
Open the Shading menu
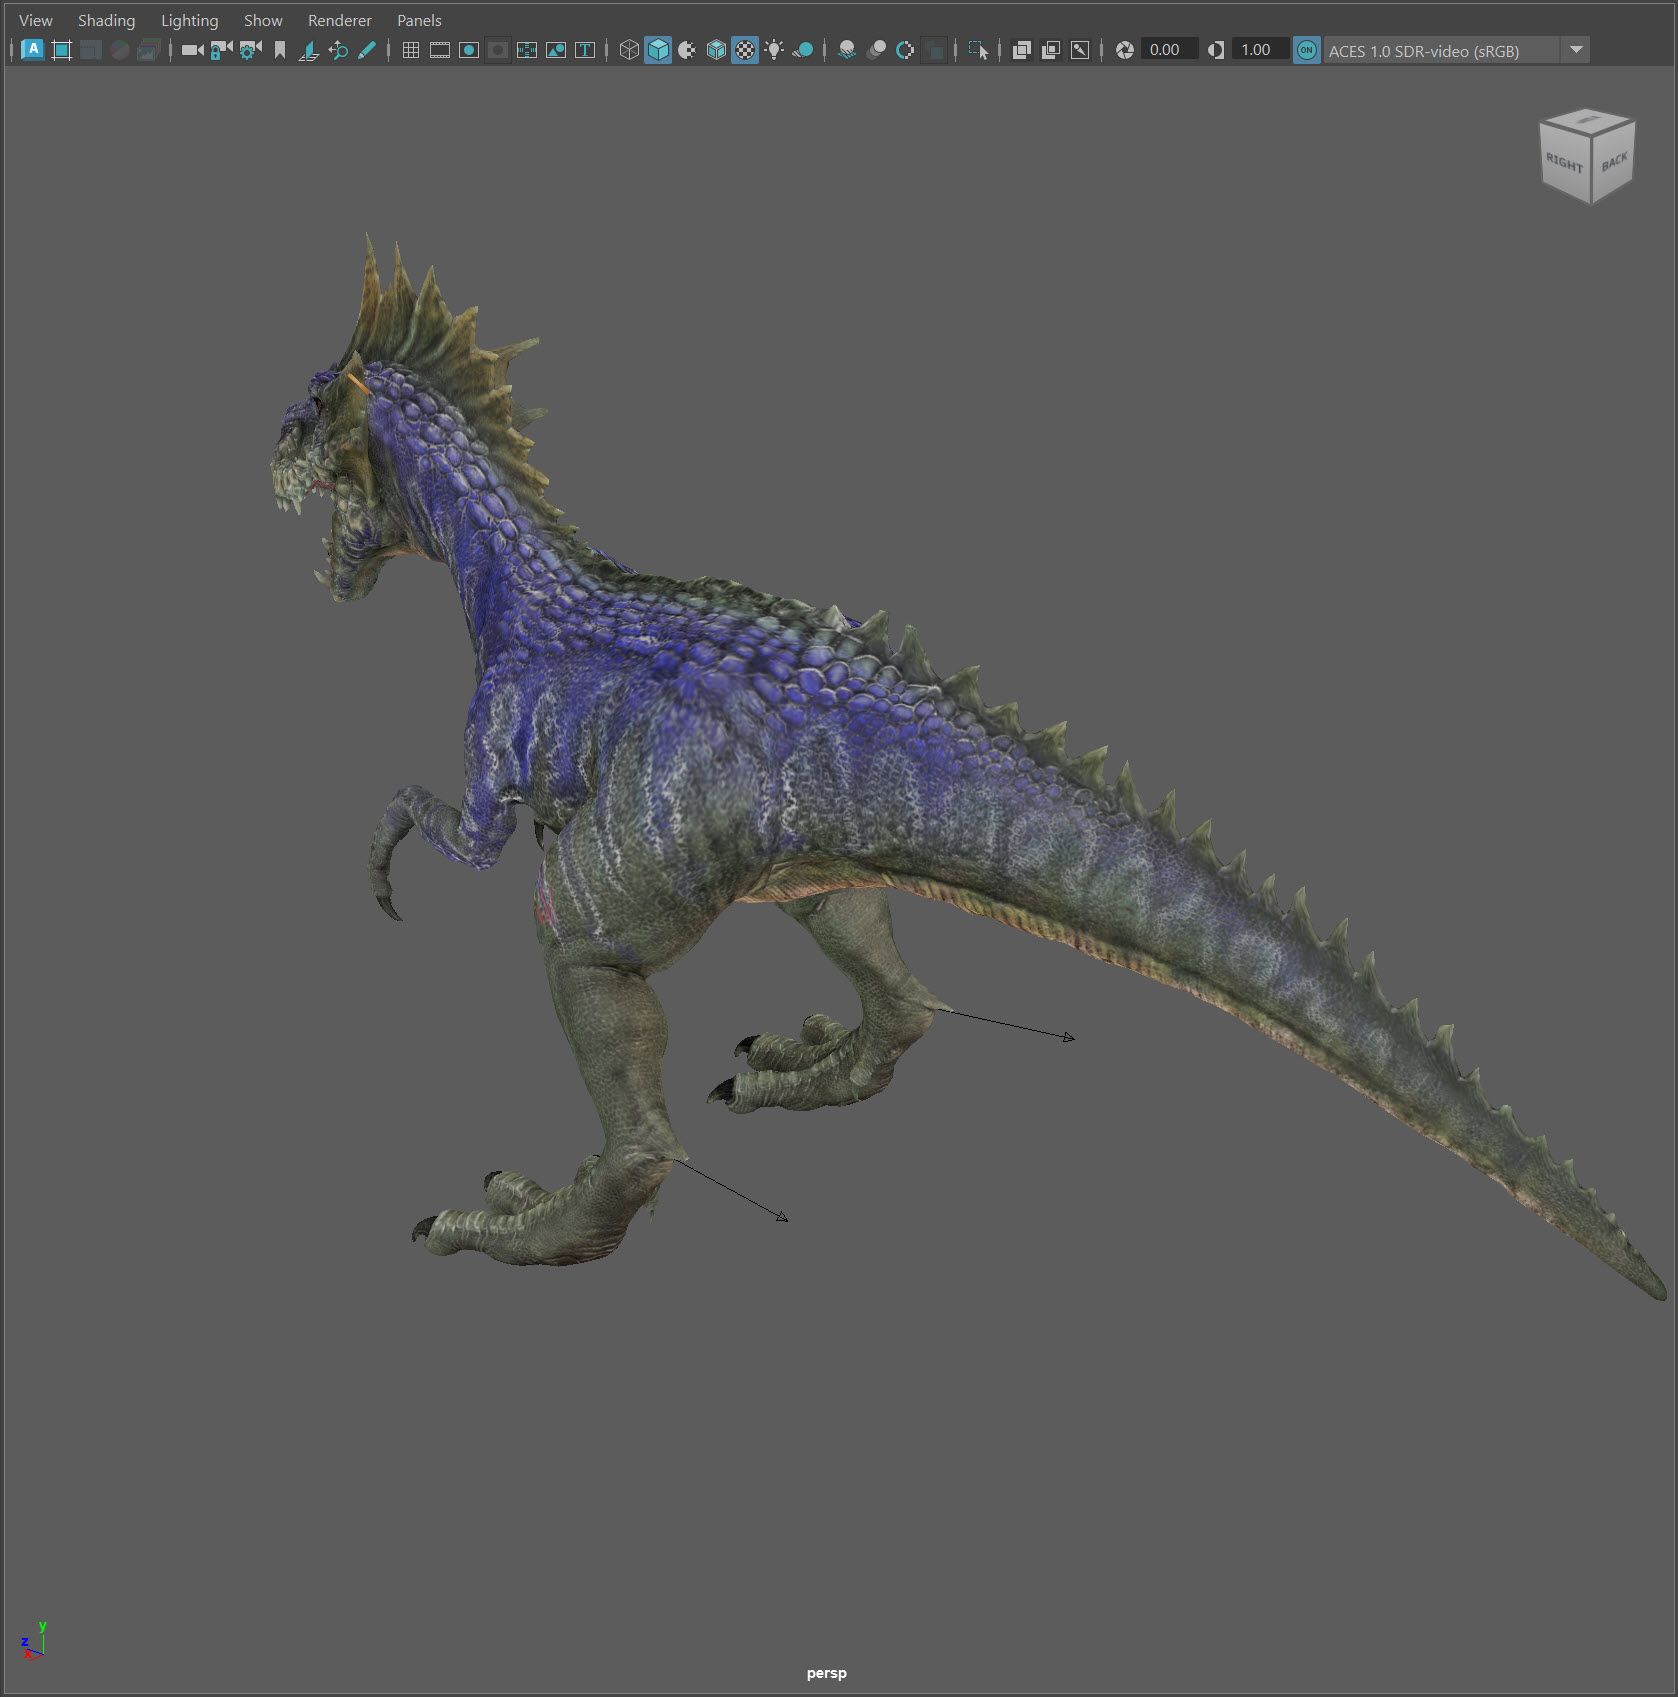pos(106,20)
